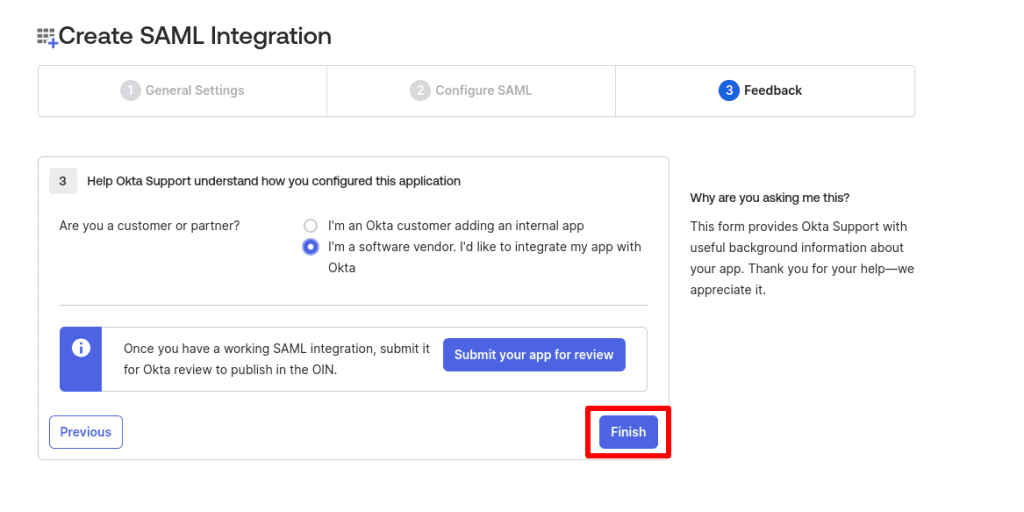
Task: Click the Previous button
Action: (86, 432)
